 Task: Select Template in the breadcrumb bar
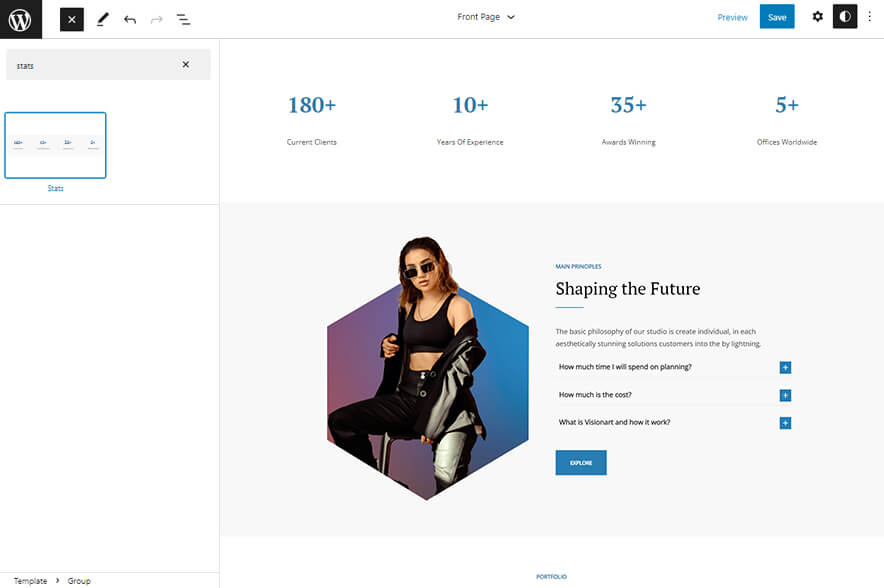point(30,580)
